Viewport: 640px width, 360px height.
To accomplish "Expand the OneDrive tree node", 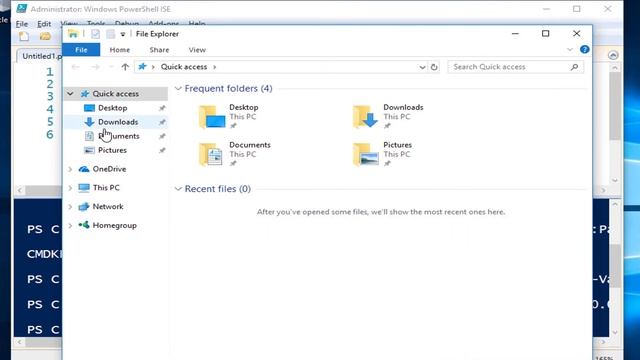I will coord(70,169).
